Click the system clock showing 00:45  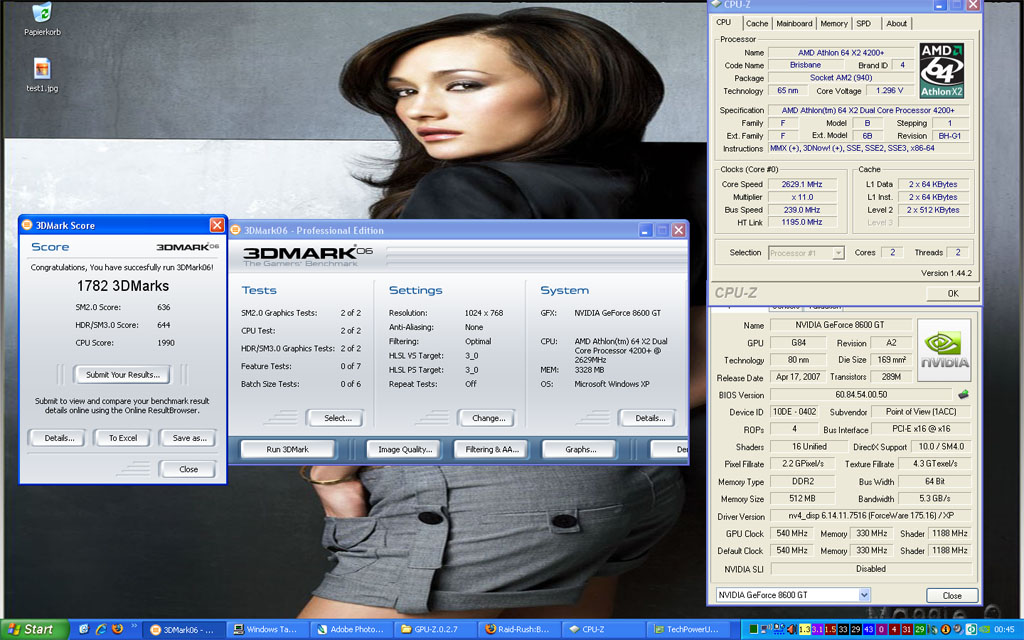(x=1004, y=630)
